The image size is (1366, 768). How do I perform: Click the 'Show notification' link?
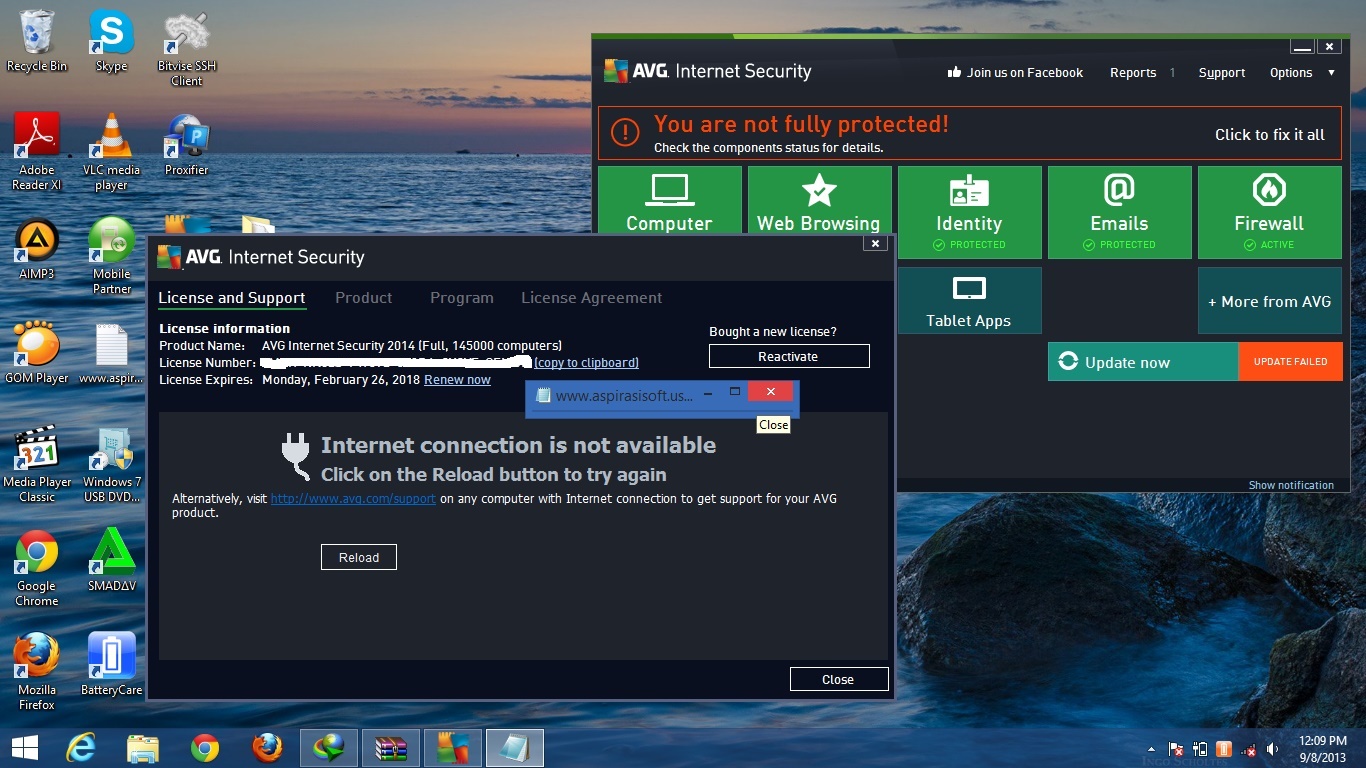(1291, 485)
